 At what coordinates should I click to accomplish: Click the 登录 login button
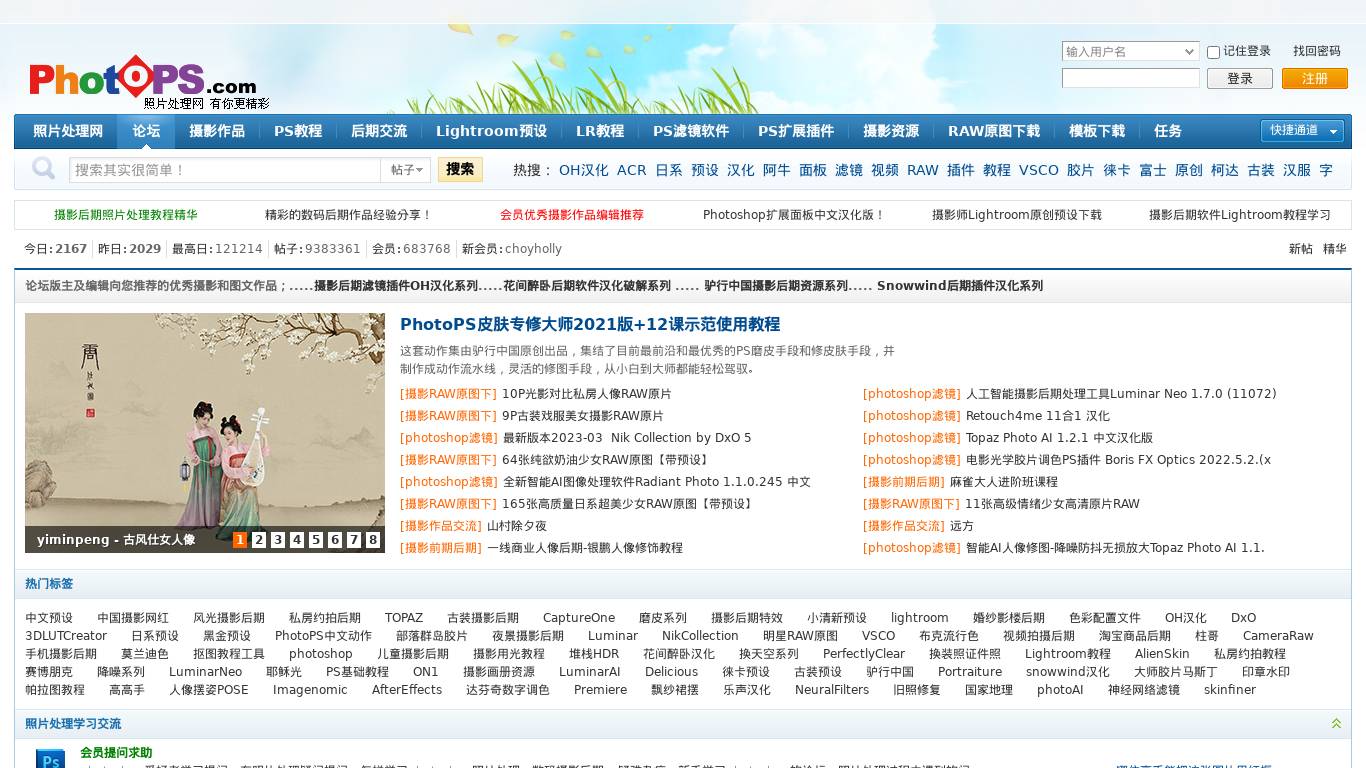(x=1239, y=78)
